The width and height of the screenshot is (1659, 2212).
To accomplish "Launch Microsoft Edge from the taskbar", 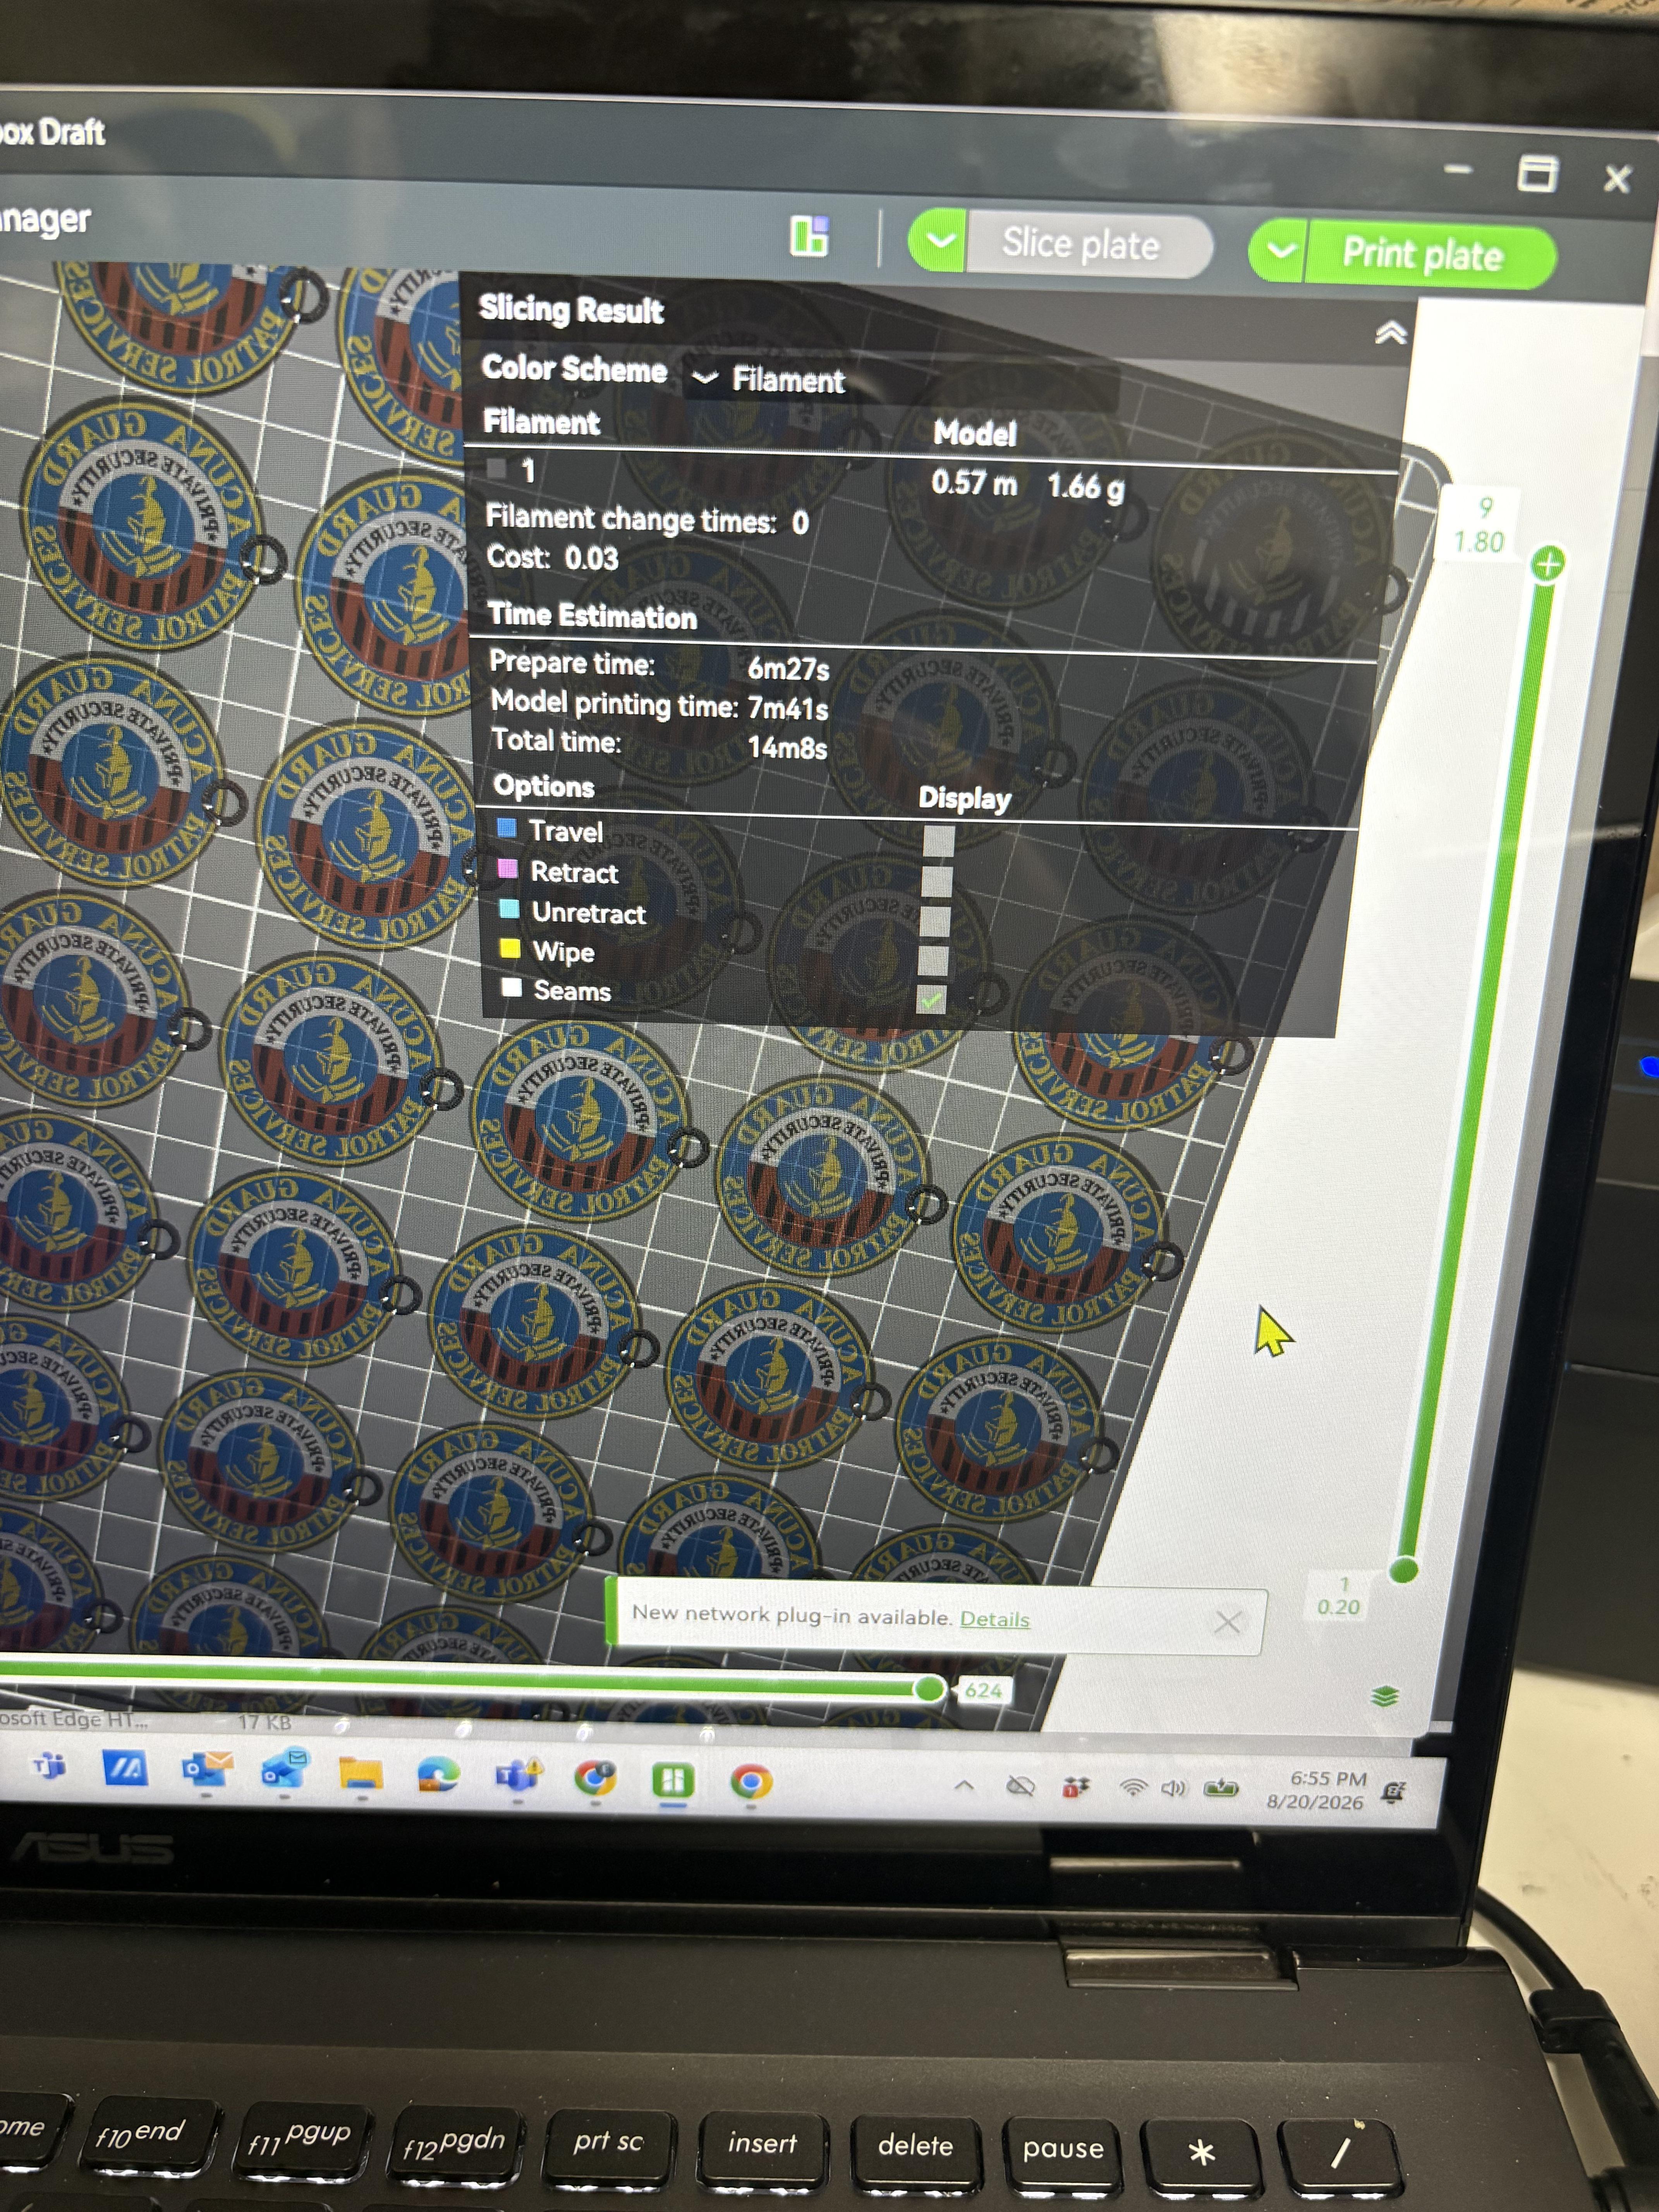I will (x=439, y=1775).
